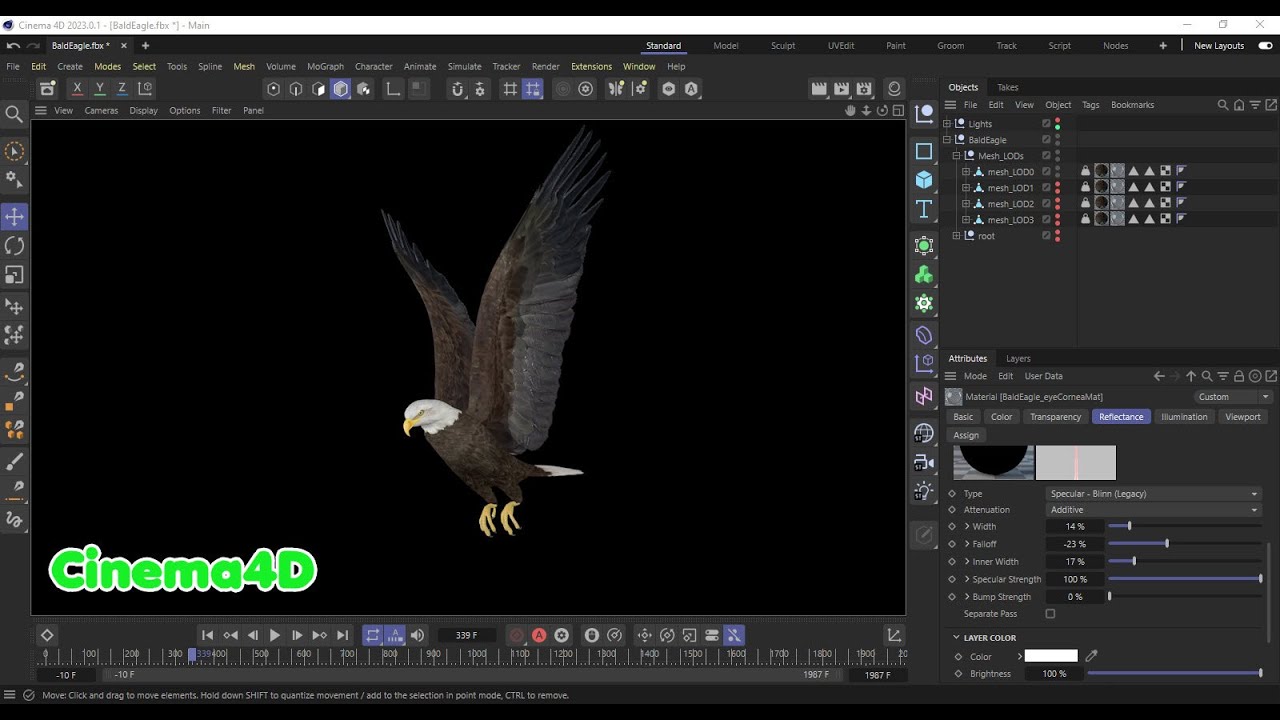Click the Cube primitive icon
The image size is (1280, 720).
[924, 180]
